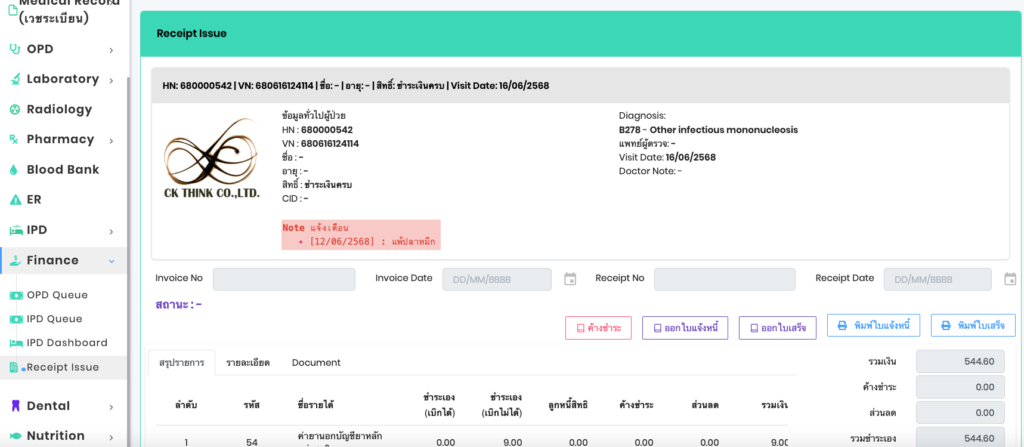The width and height of the screenshot is (1024, 447).
Task: Open the Document tab
Action: (x=316, y=362)
